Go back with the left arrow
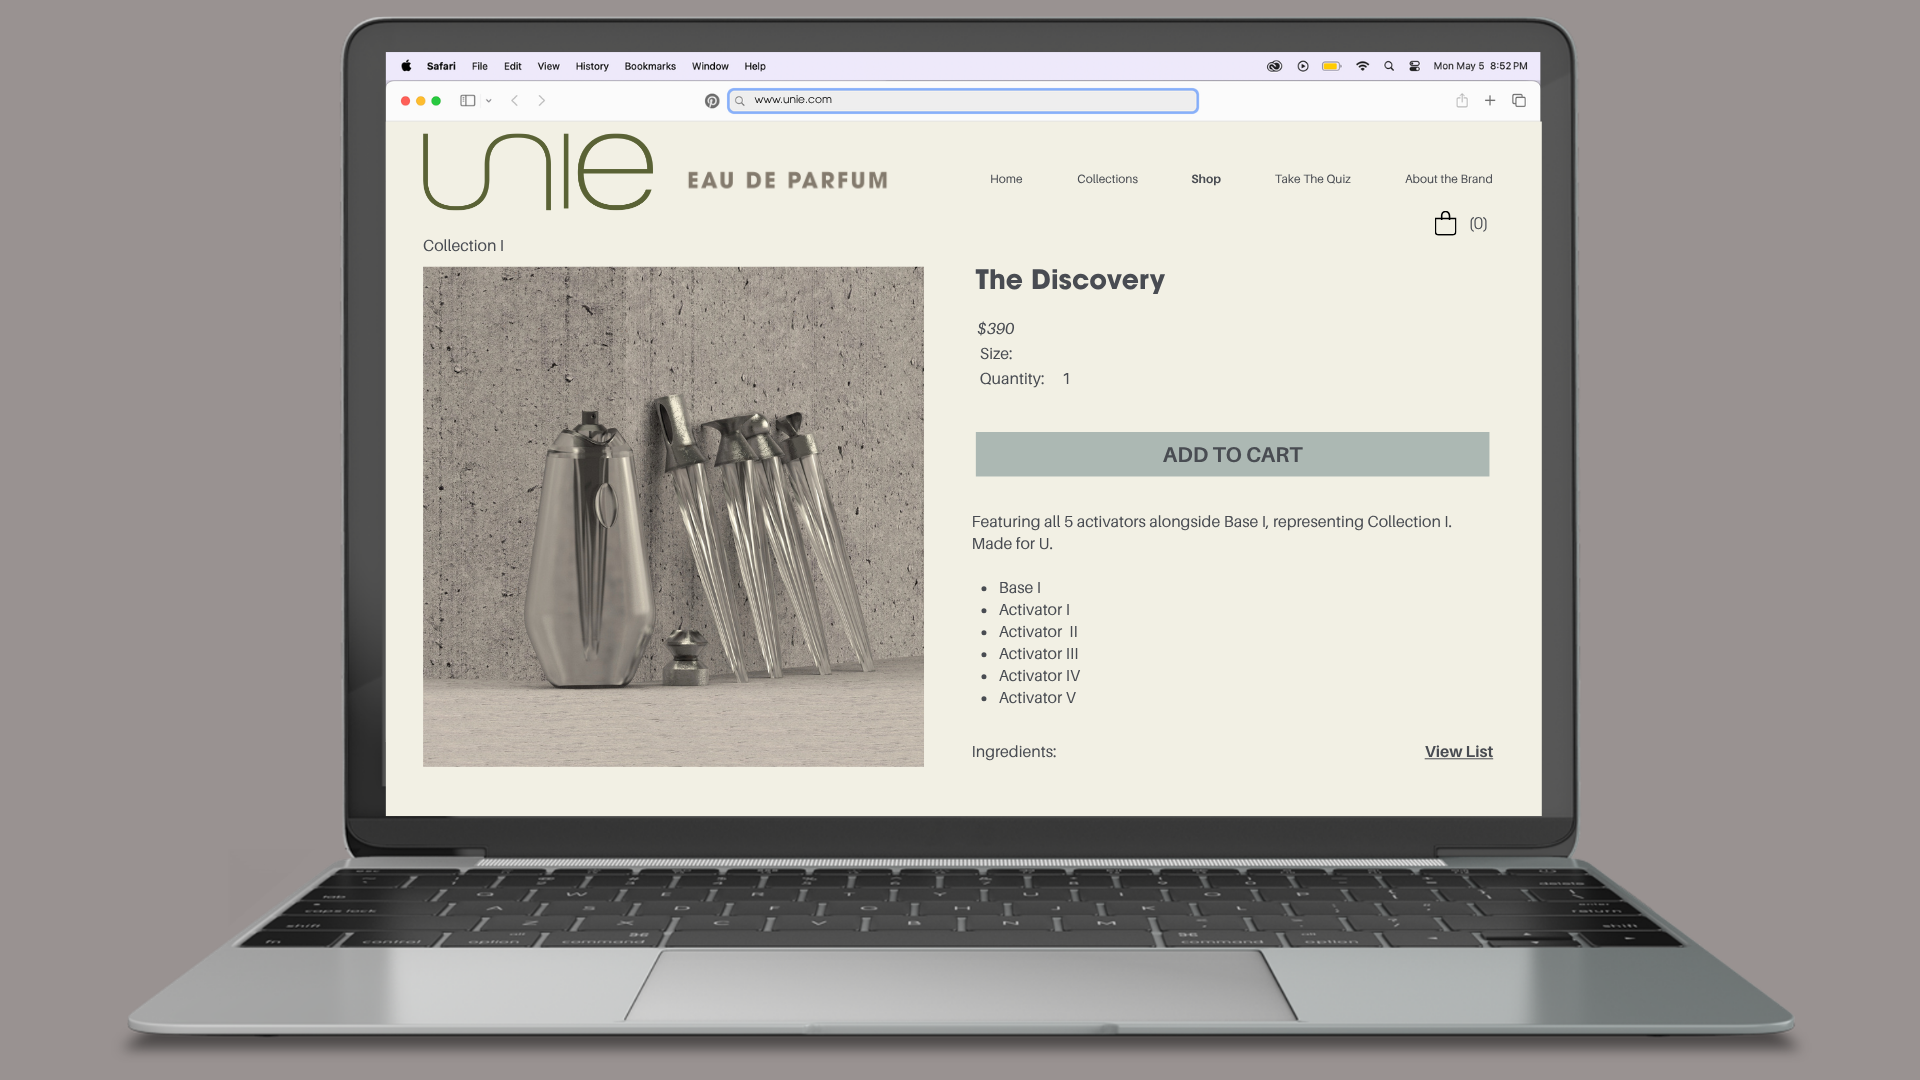The height and width of the screenshot is (1080, 1920). point(515,100)
